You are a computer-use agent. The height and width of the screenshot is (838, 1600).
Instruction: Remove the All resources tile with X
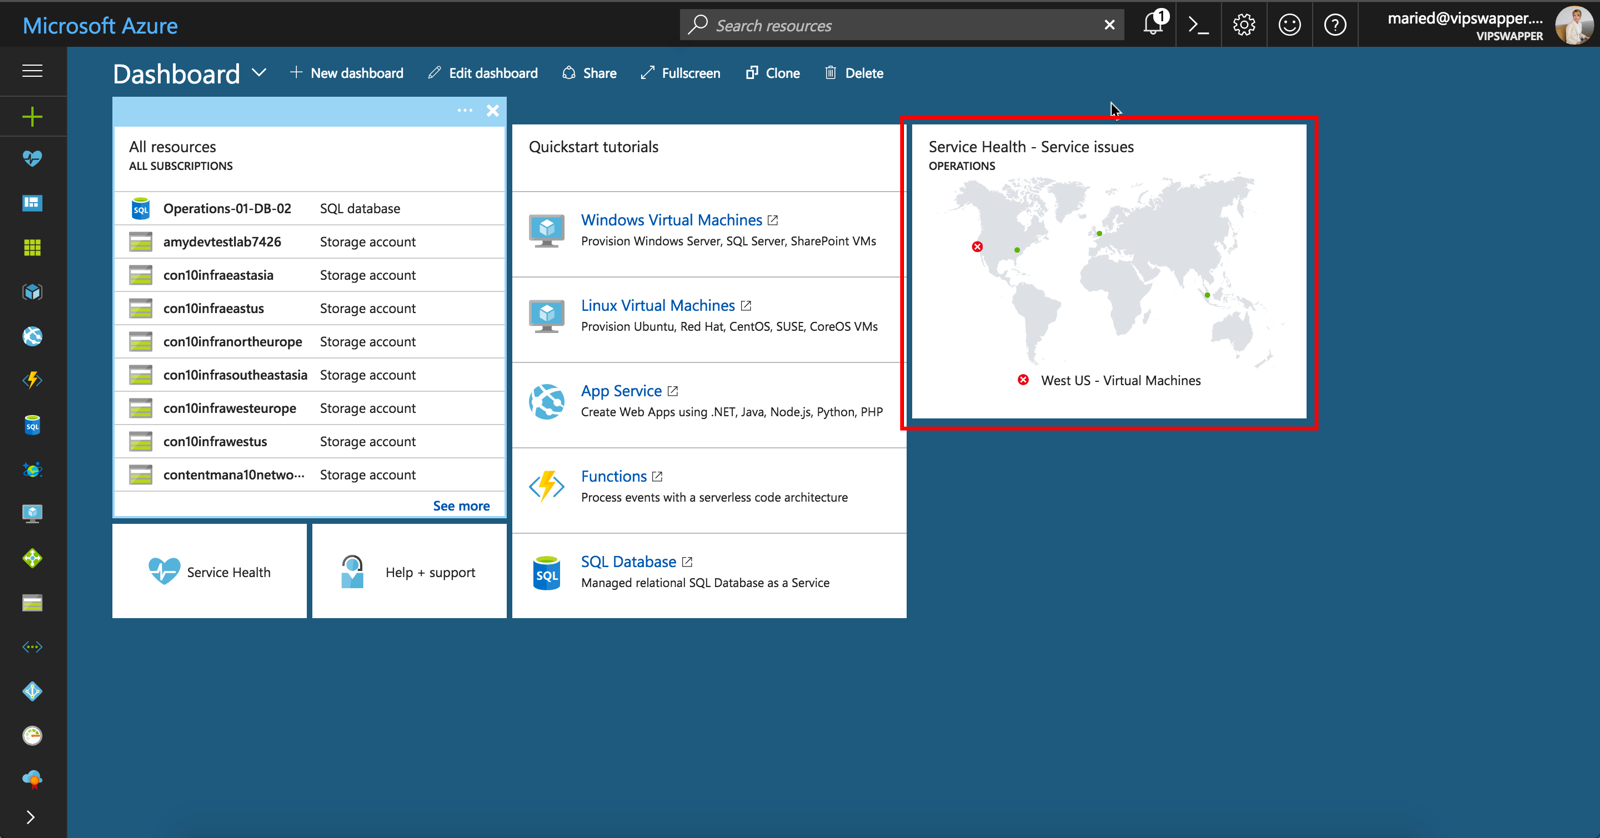point(493,111)
